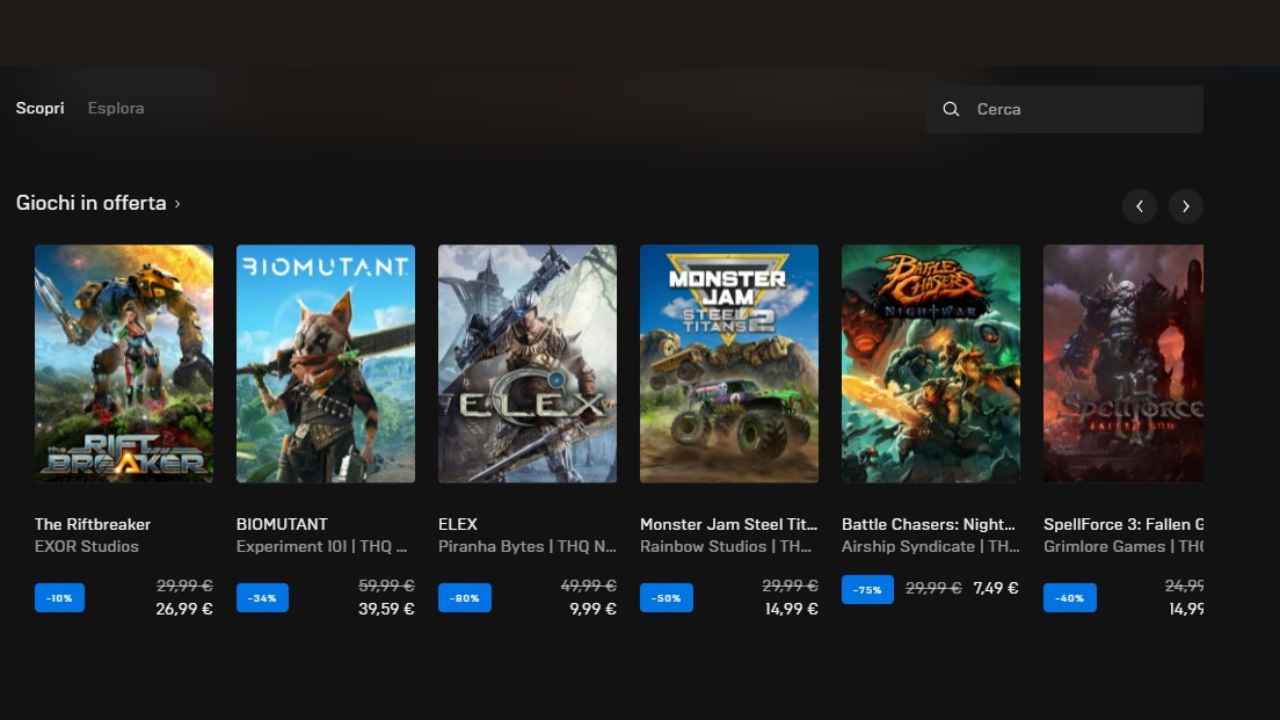Click the Riftbreaker -10% discount badge

[59, 598]
